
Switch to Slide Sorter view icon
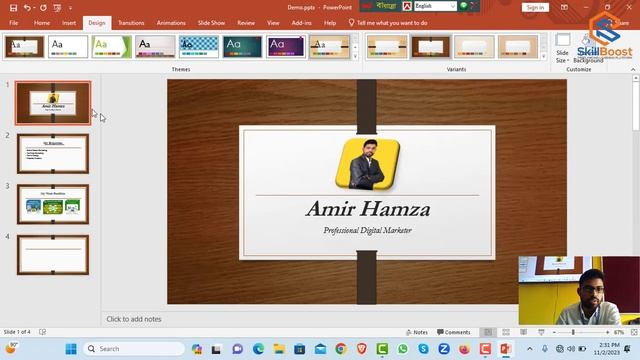[506, 332]
